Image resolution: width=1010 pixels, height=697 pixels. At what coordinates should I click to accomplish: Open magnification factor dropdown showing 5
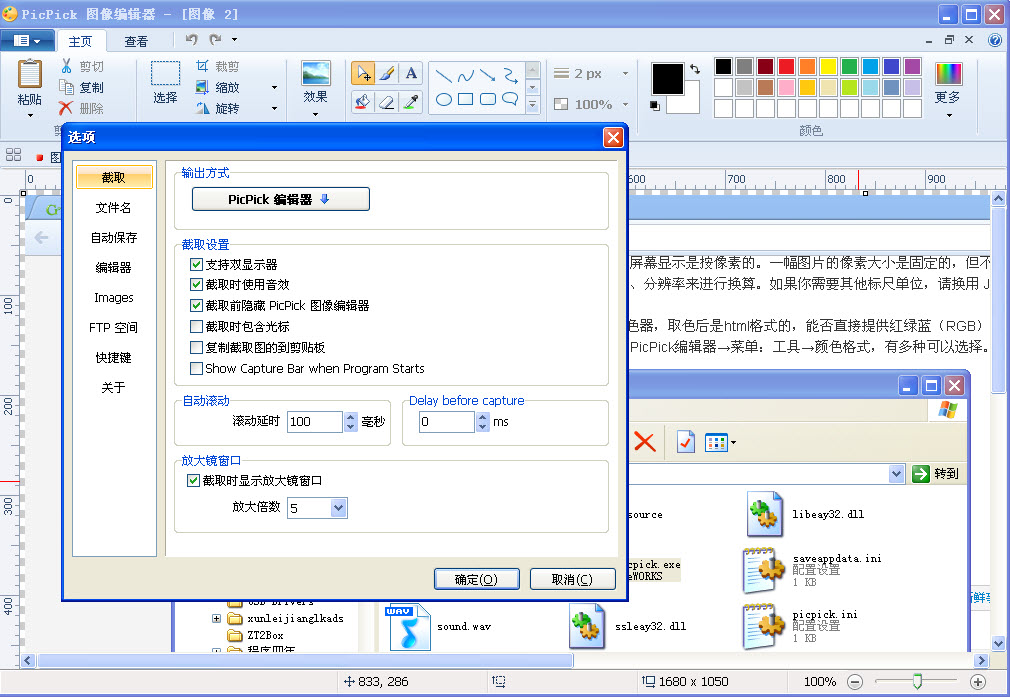[339, 508]
